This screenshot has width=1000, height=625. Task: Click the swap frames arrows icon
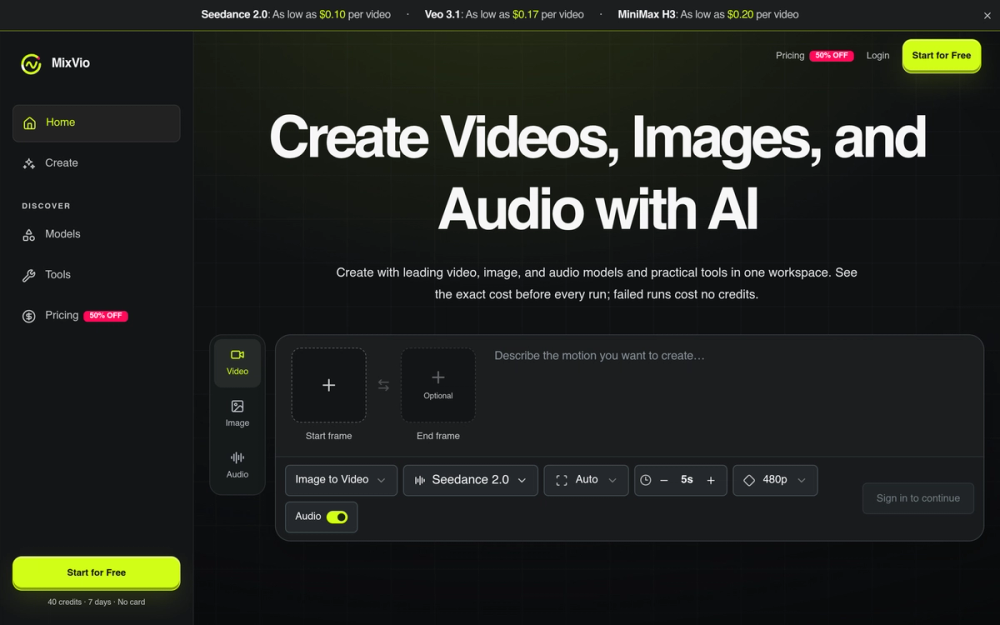tap(383, 385)
